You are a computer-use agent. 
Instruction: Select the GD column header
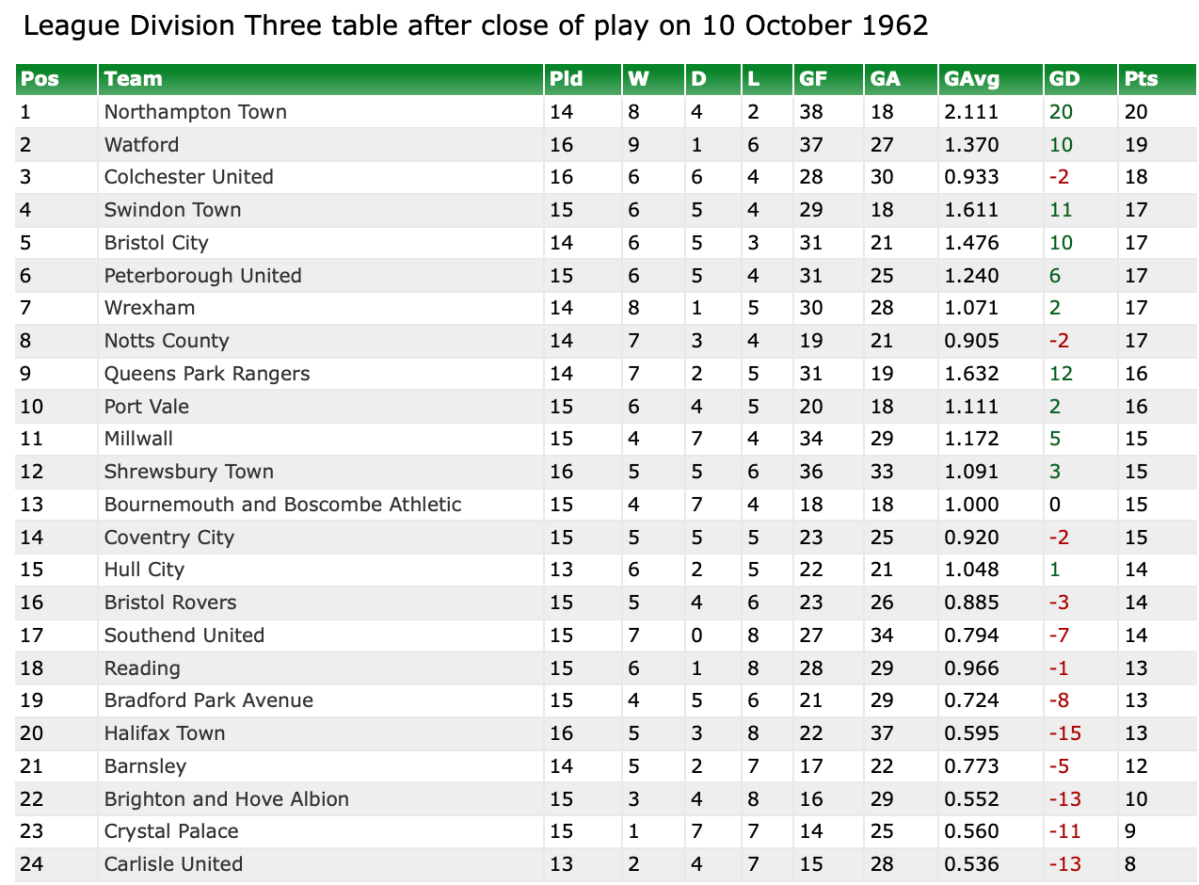pos(1061,79)
